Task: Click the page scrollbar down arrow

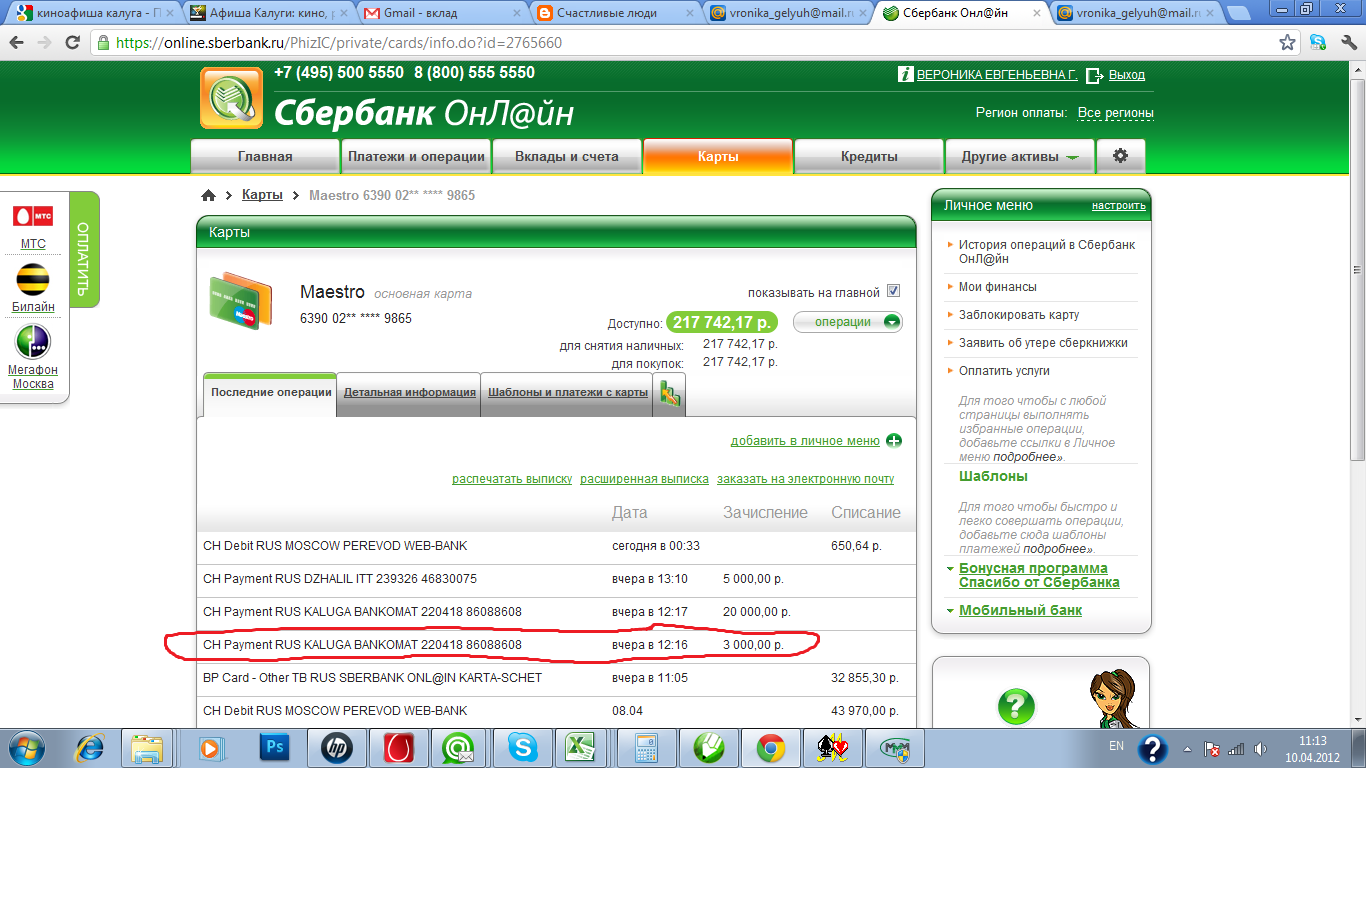Action: (1357, 719)
